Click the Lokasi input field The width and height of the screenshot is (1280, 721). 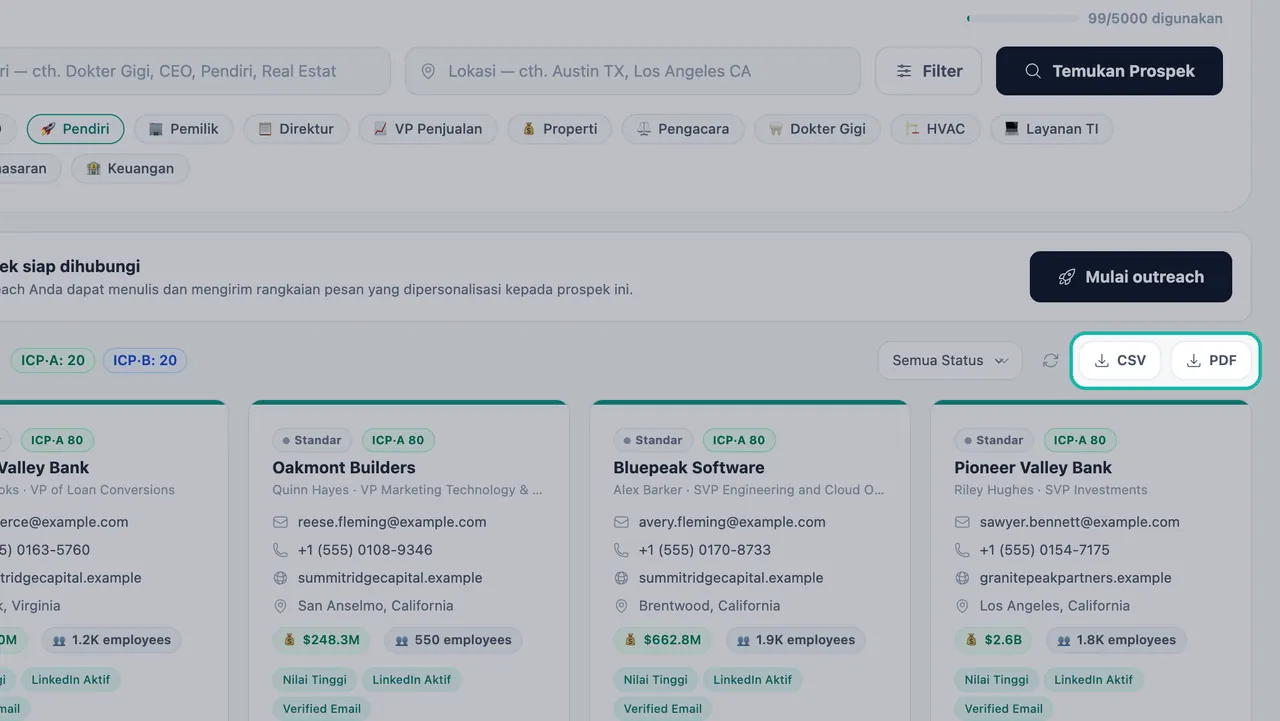[633, 71]
